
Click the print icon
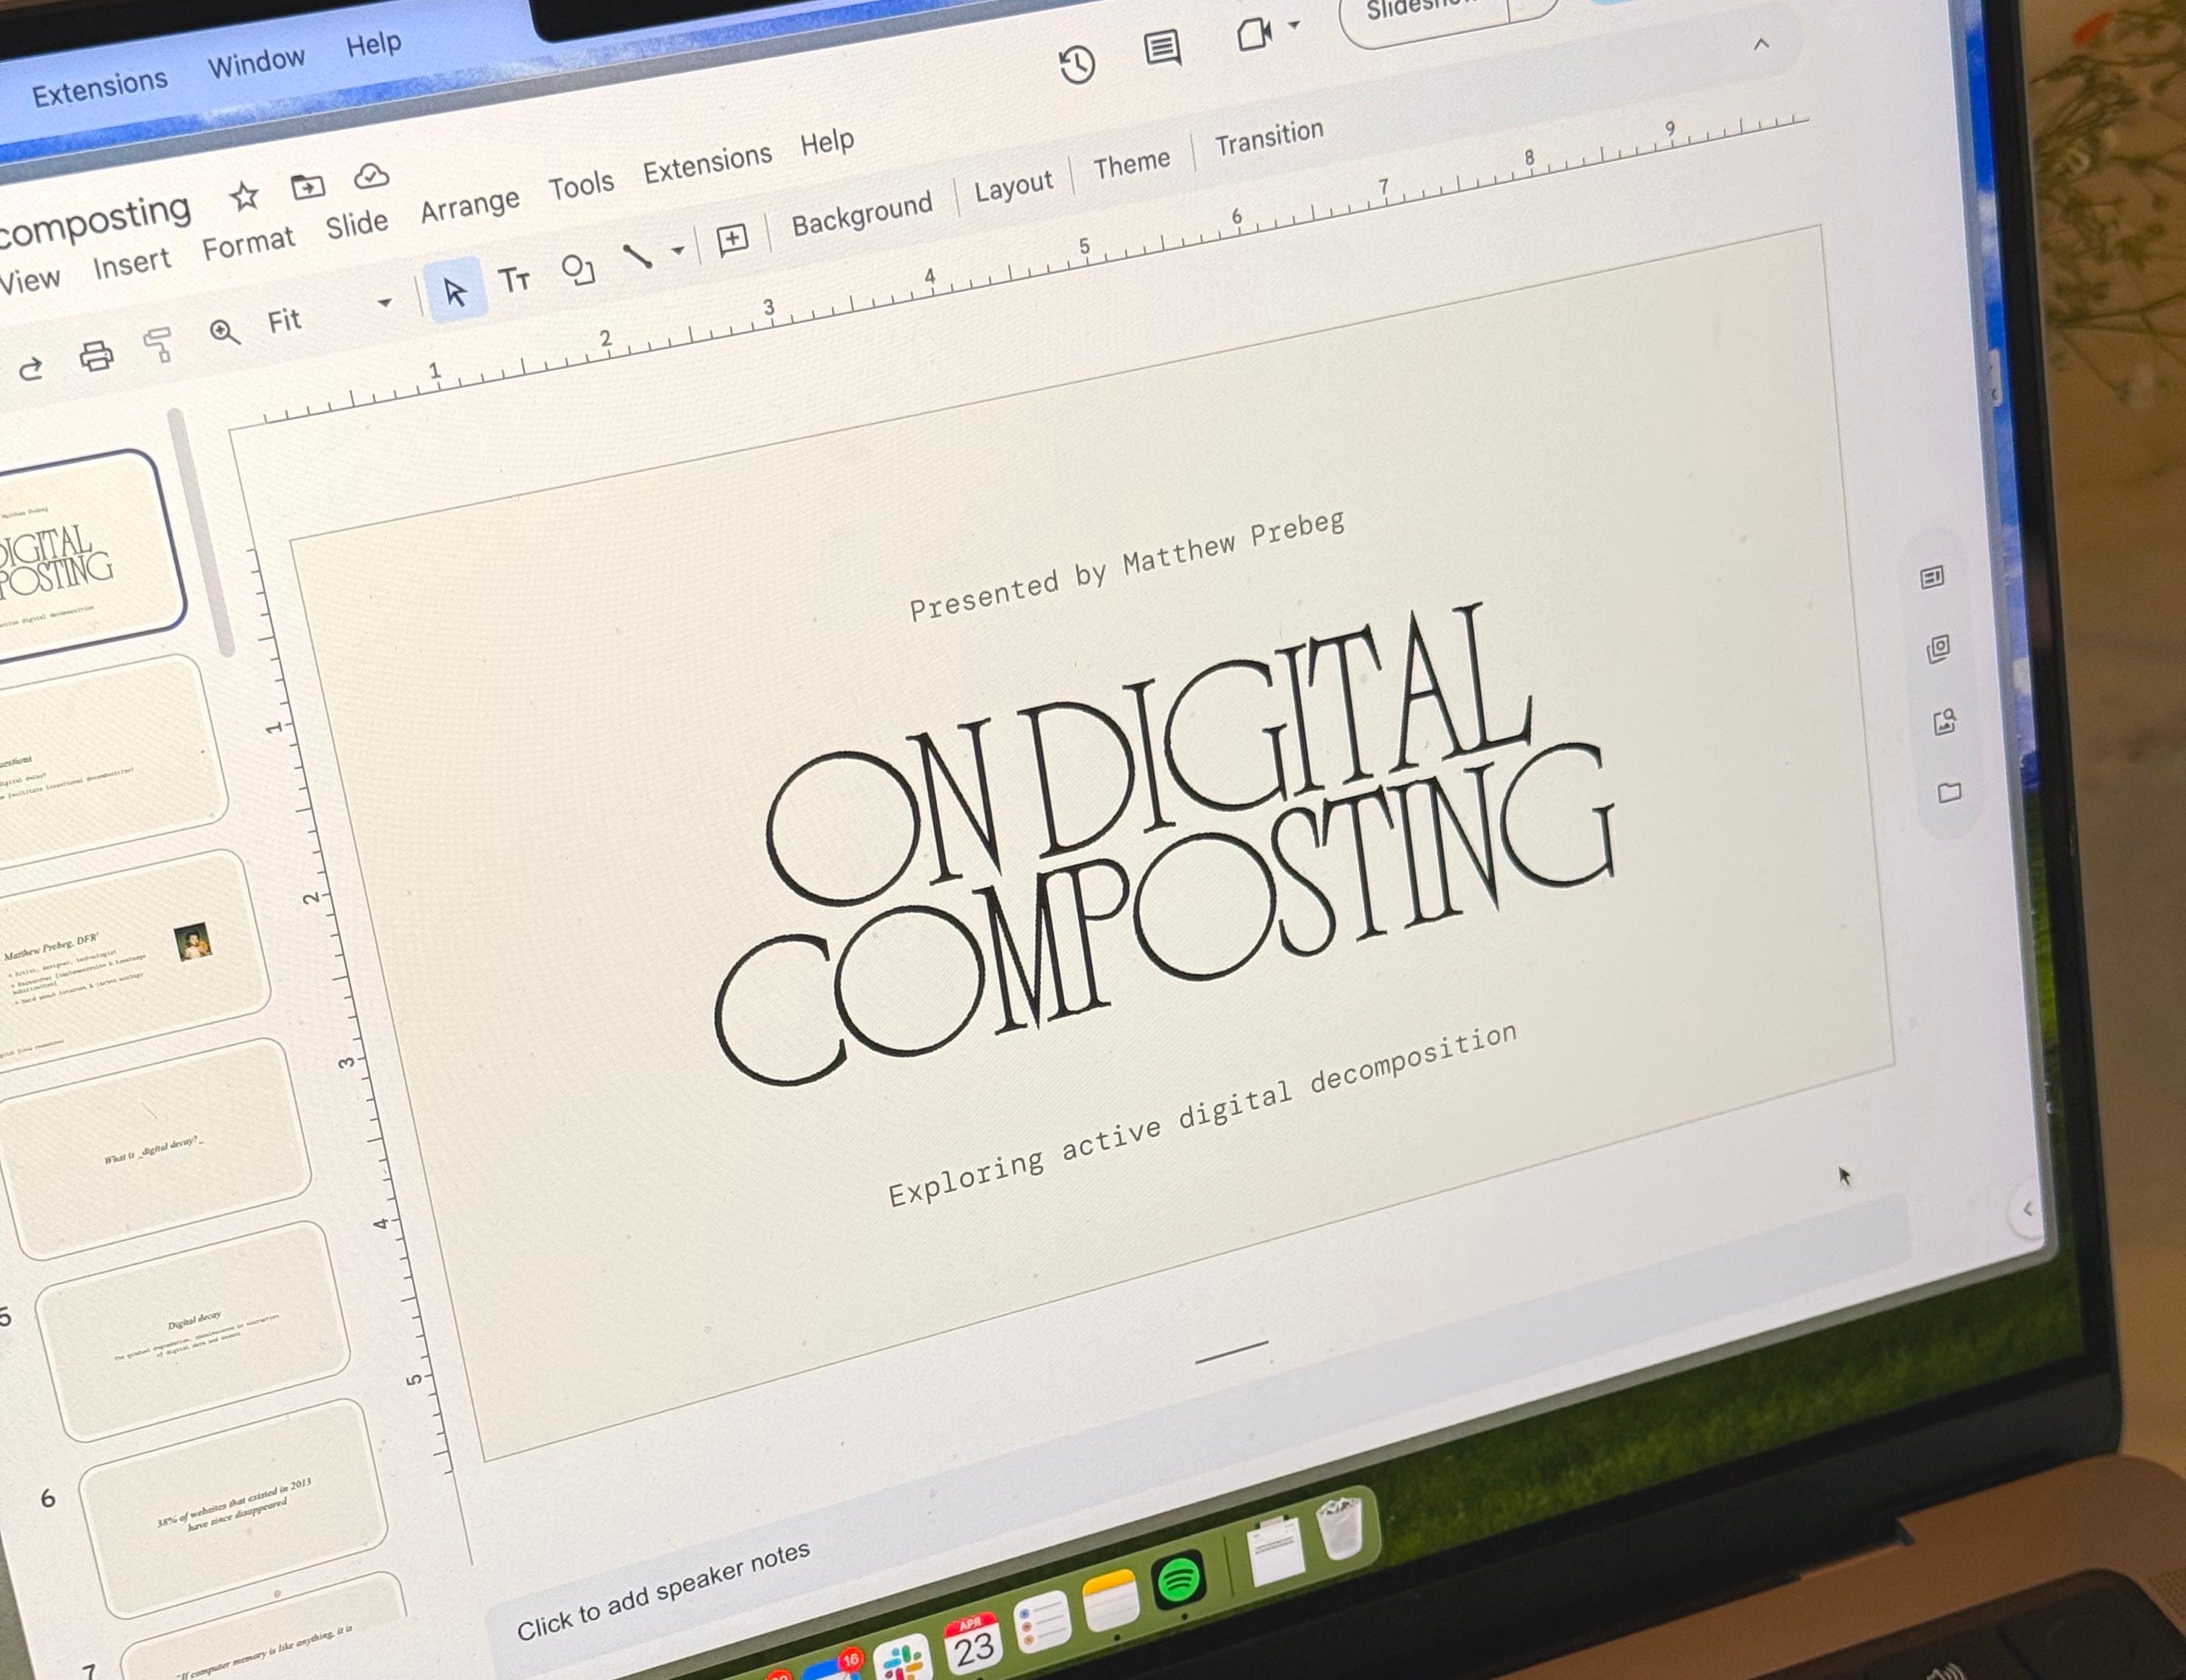coord(97,356)
